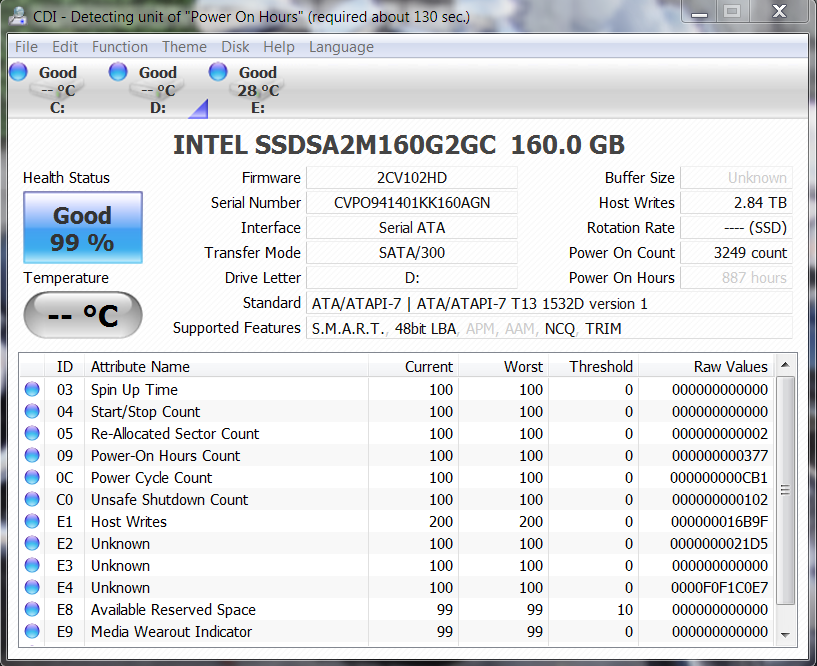Click the scroll down arrow in attribute list

tap(786, 634)
